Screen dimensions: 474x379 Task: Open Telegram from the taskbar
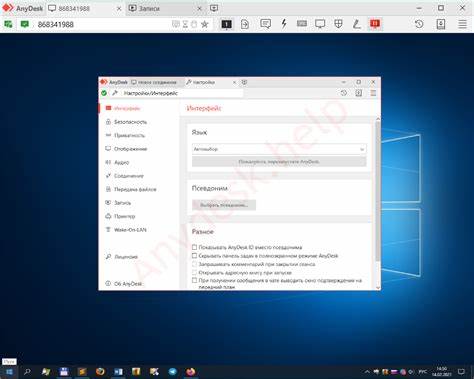click(172, 372)
